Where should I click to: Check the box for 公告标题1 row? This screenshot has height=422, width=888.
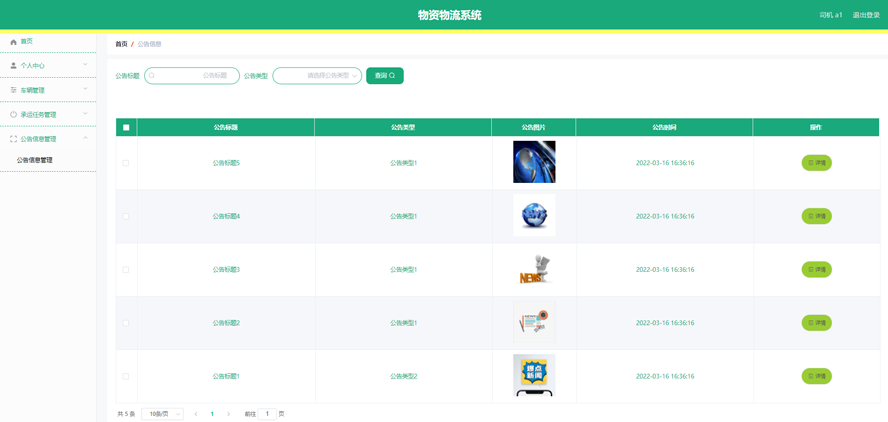[x=126, y=376]
